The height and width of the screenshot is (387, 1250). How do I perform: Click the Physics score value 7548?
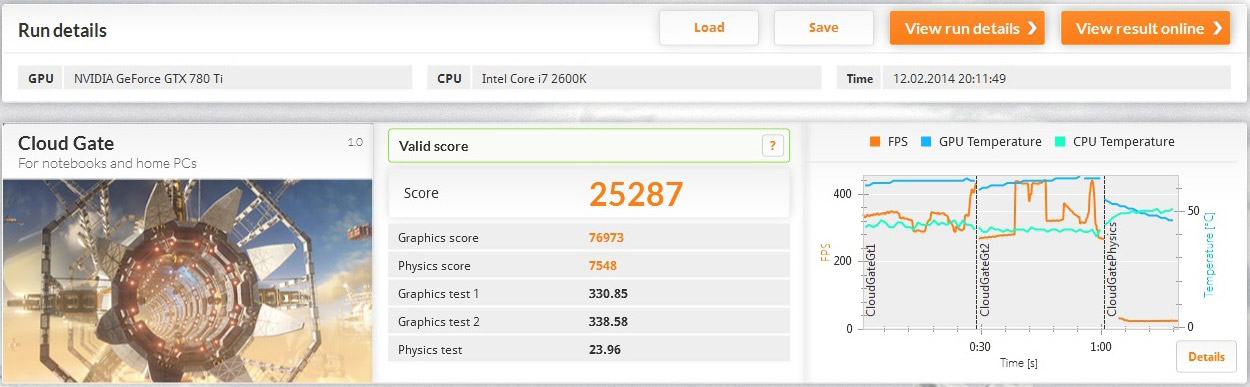tap(603, 266)
